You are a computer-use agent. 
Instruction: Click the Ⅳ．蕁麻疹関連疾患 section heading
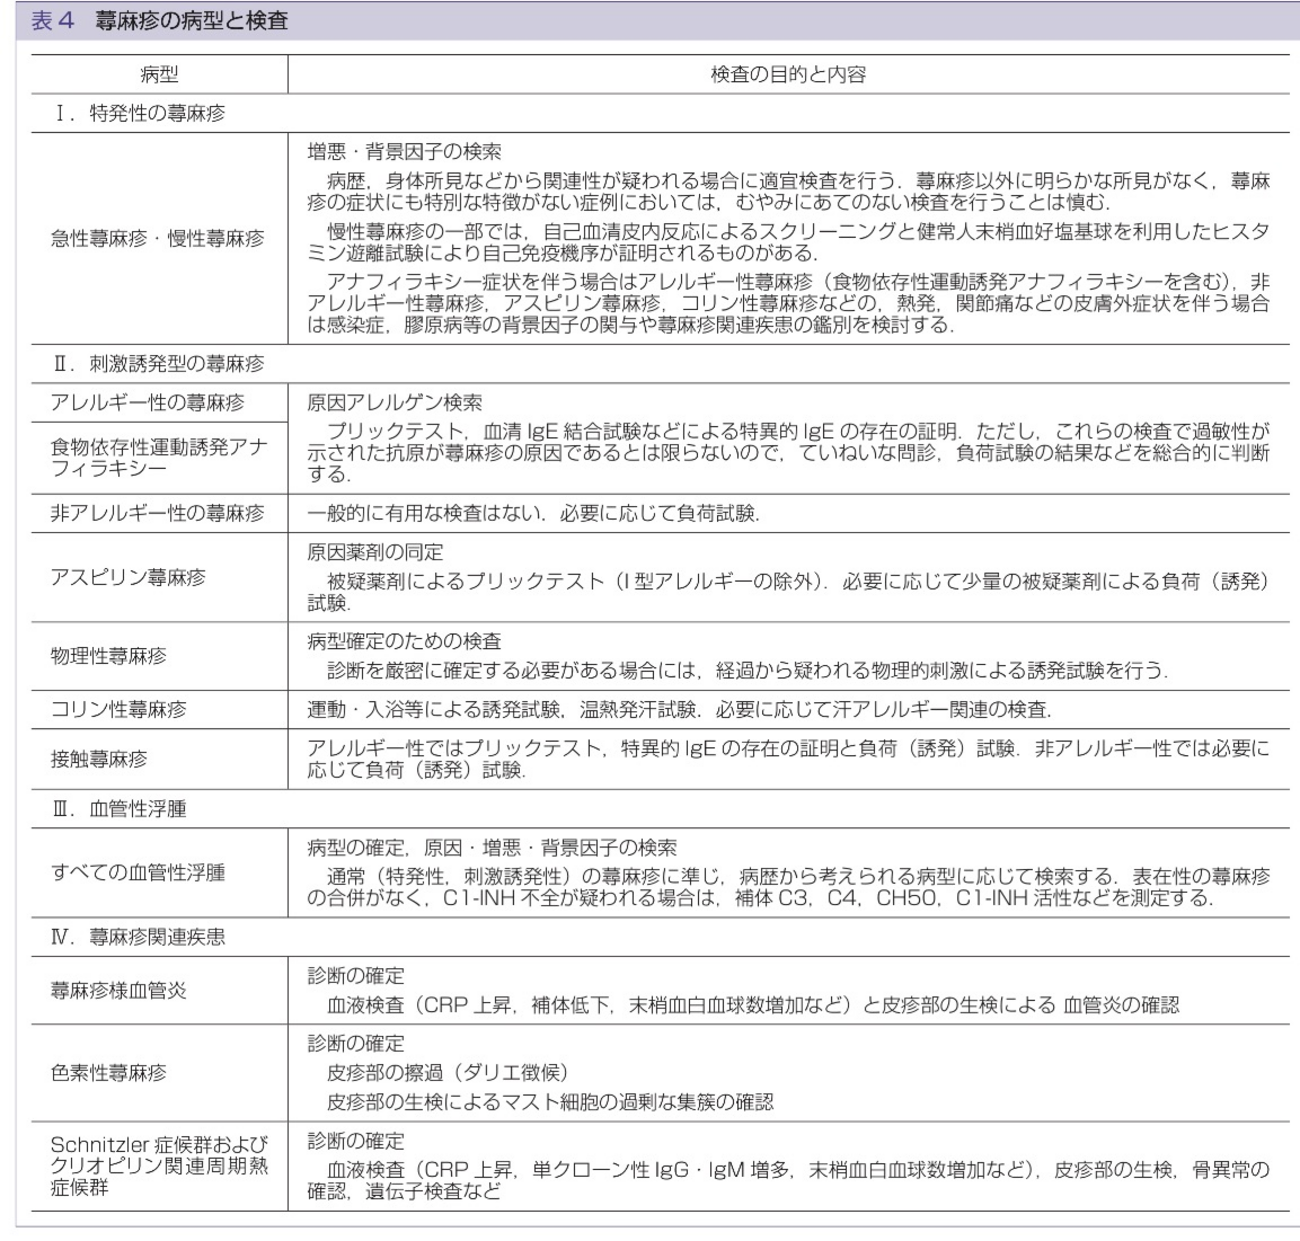click(138, 937)
